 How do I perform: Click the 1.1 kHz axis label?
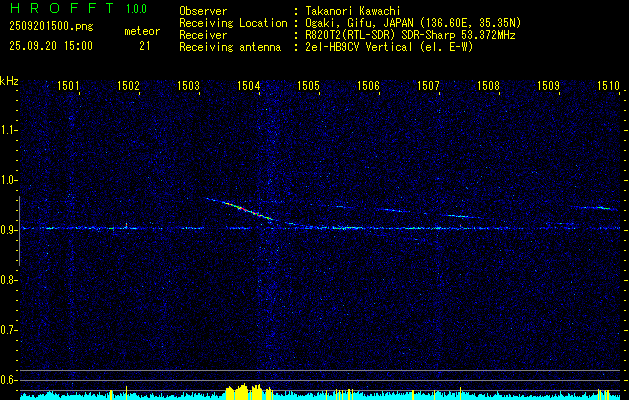tap(7, 130)
